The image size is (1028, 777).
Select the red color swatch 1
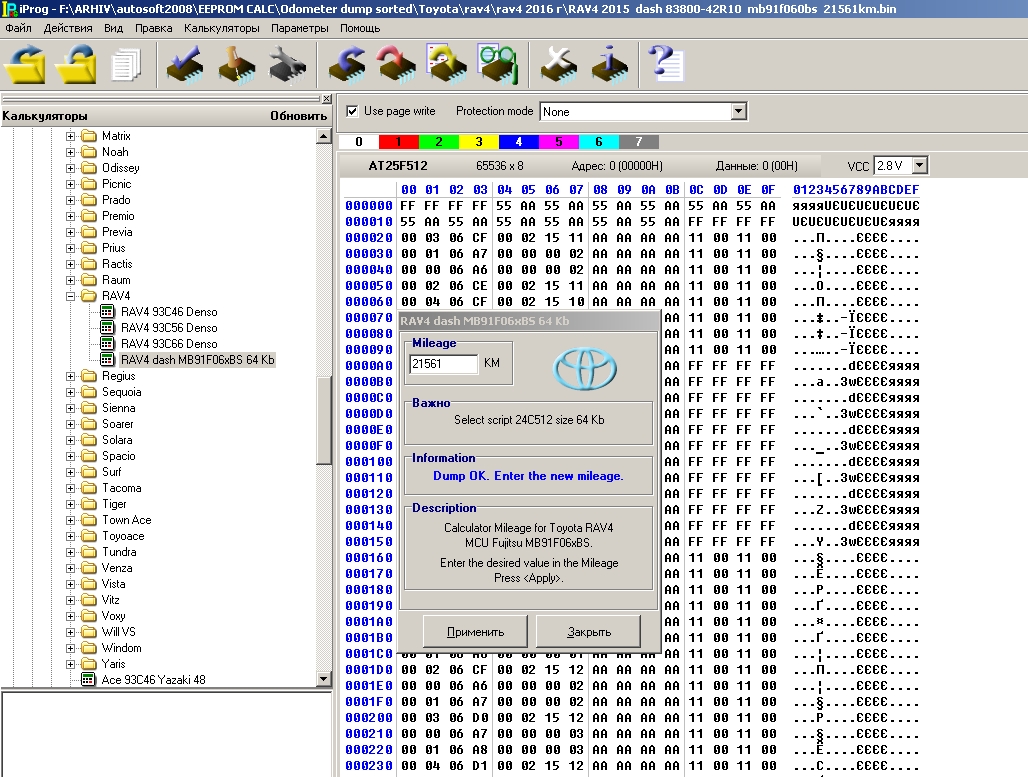399,142
